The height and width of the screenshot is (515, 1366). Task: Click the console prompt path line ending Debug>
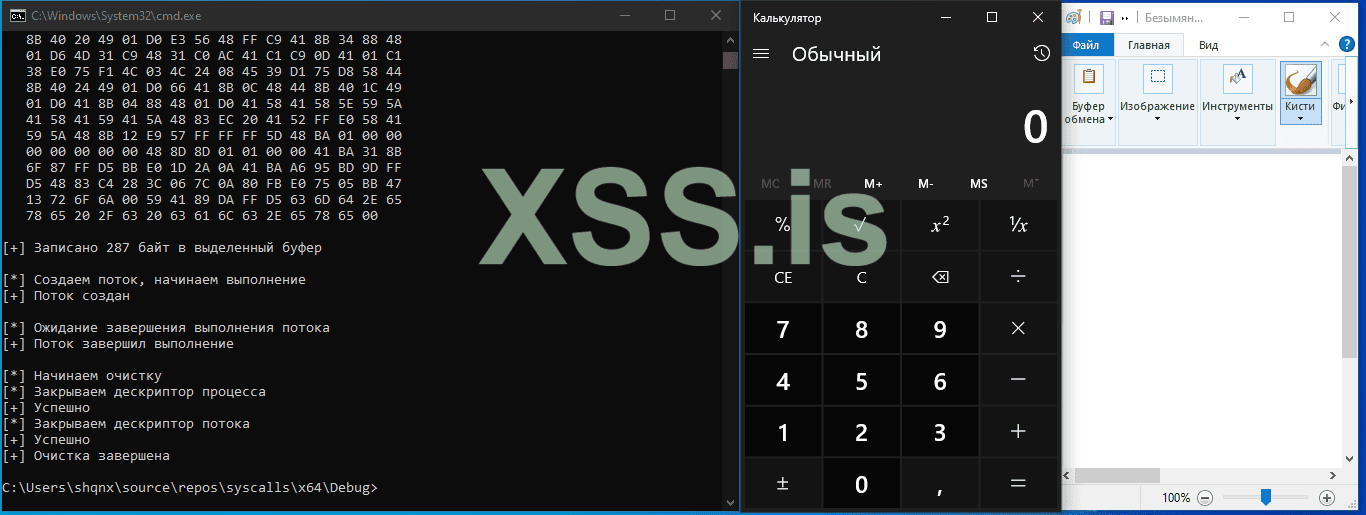[x=190, y=487]
